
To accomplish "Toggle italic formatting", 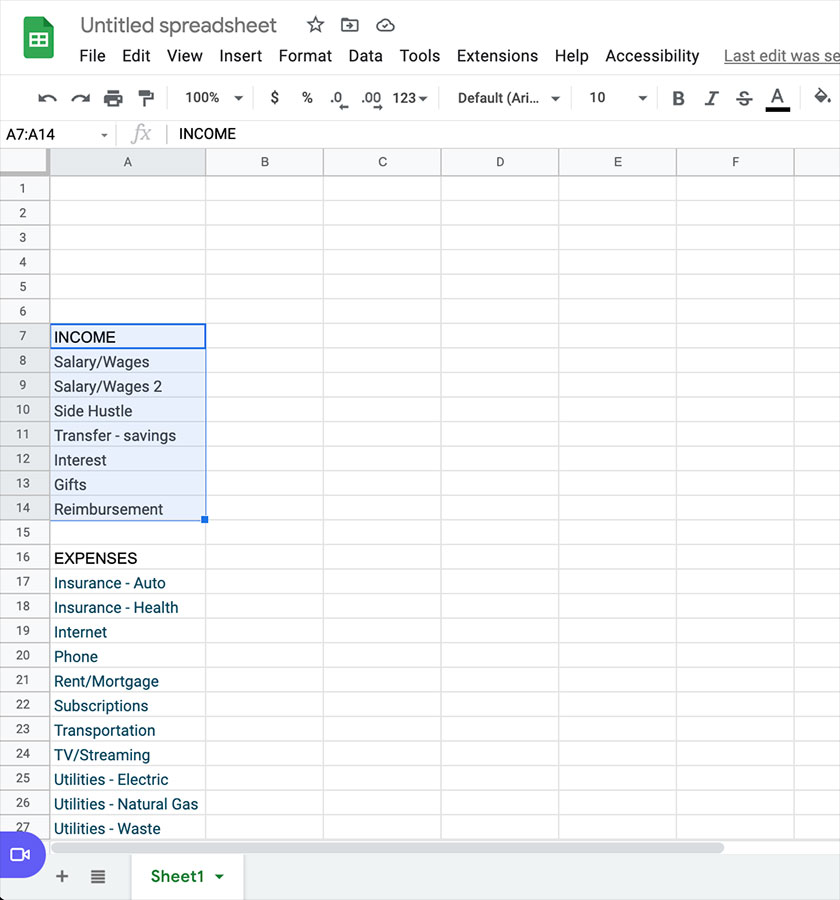I will point(710,98).
